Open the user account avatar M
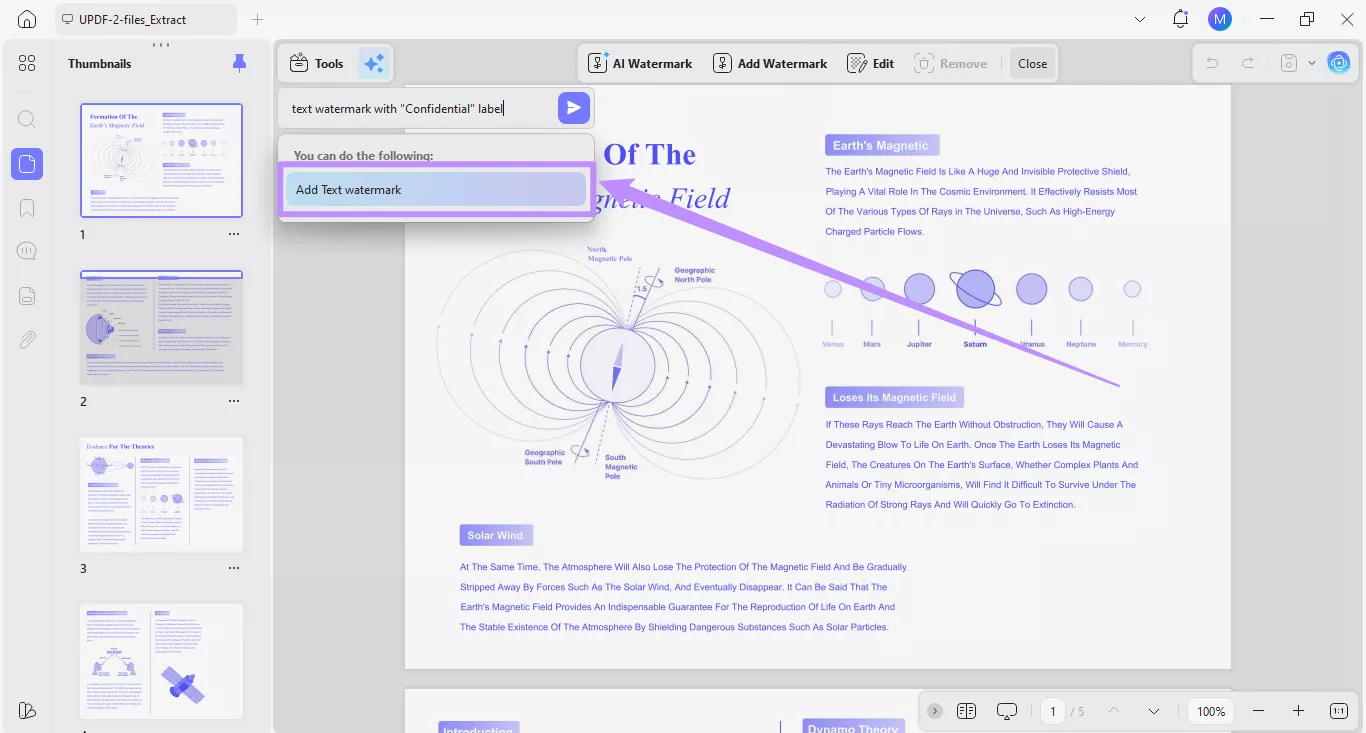The image size is (1366, 733). (1219, 19)
